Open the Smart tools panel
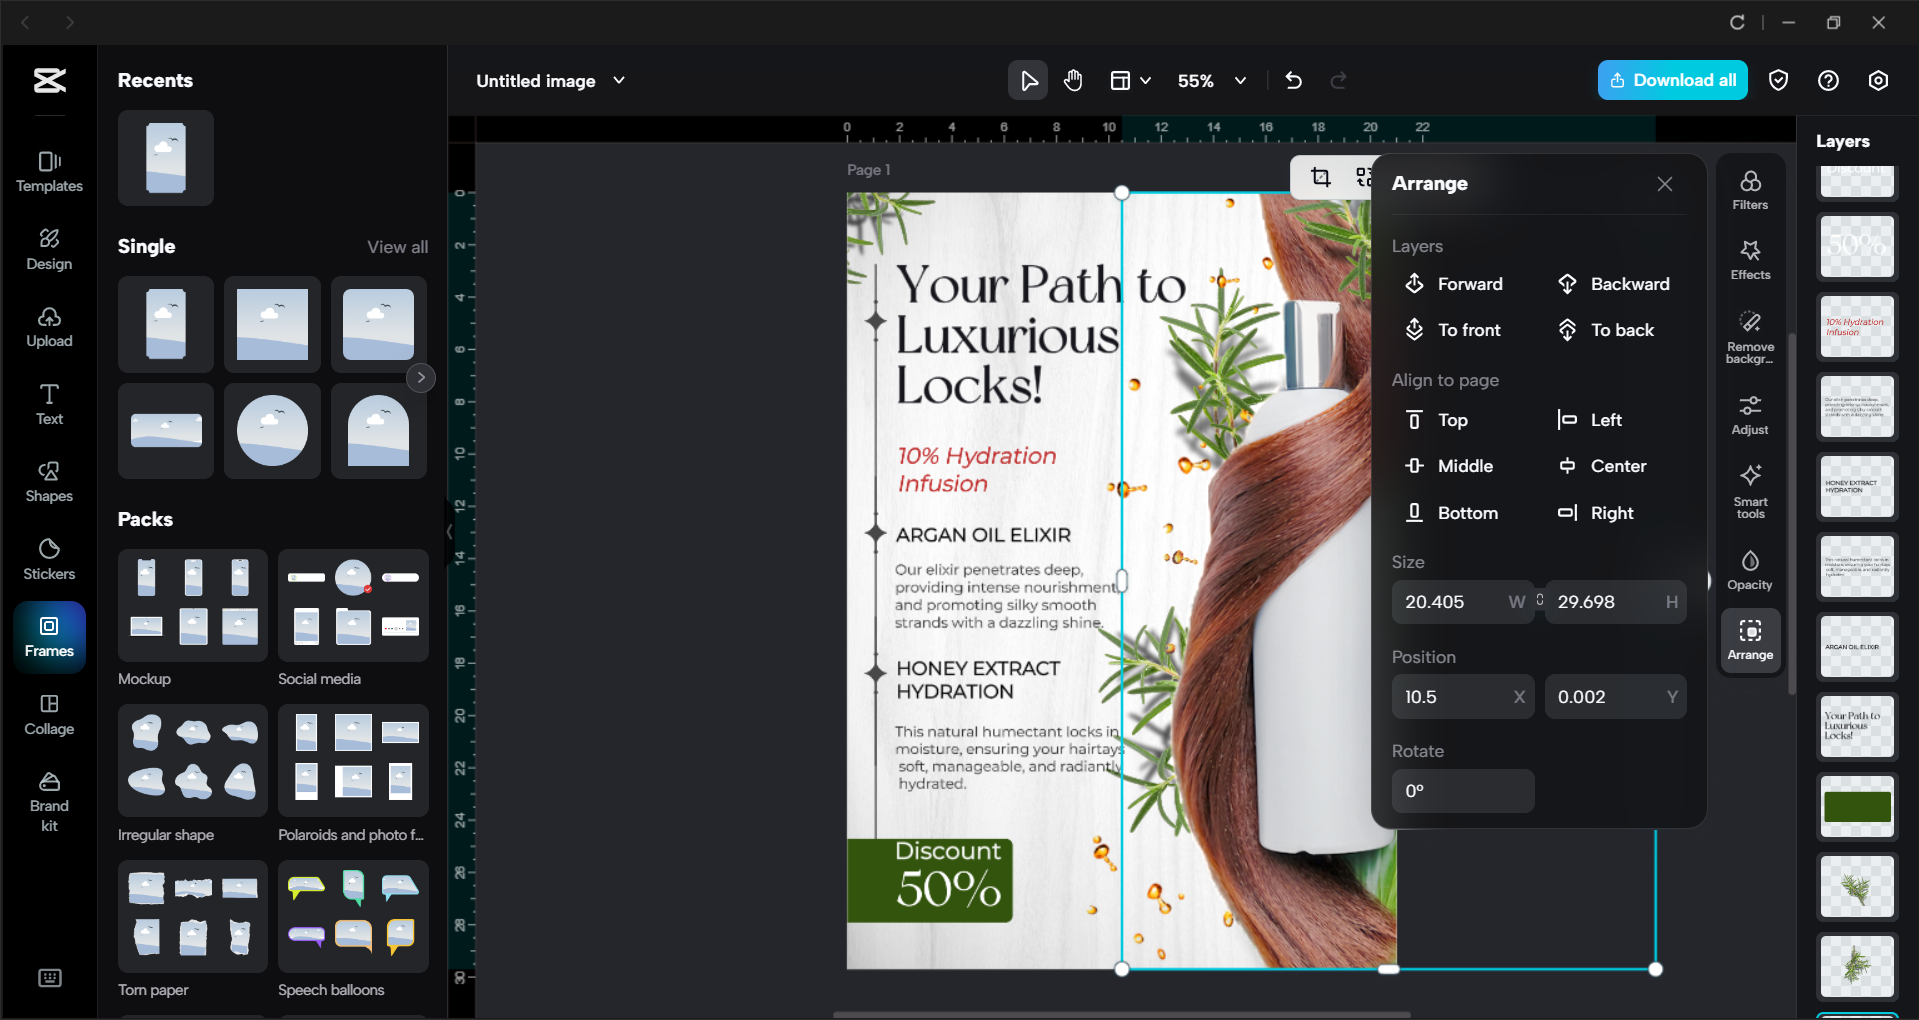This screenshot has height=1020, width=1919. [x=1749, y=490]
